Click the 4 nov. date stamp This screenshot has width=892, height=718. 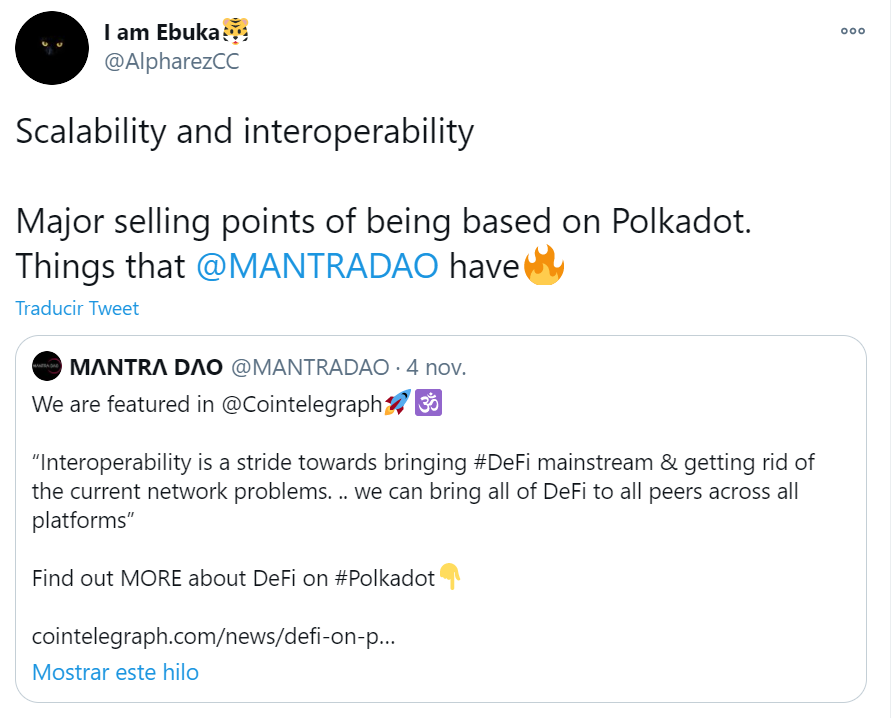[x=437, y=367]
